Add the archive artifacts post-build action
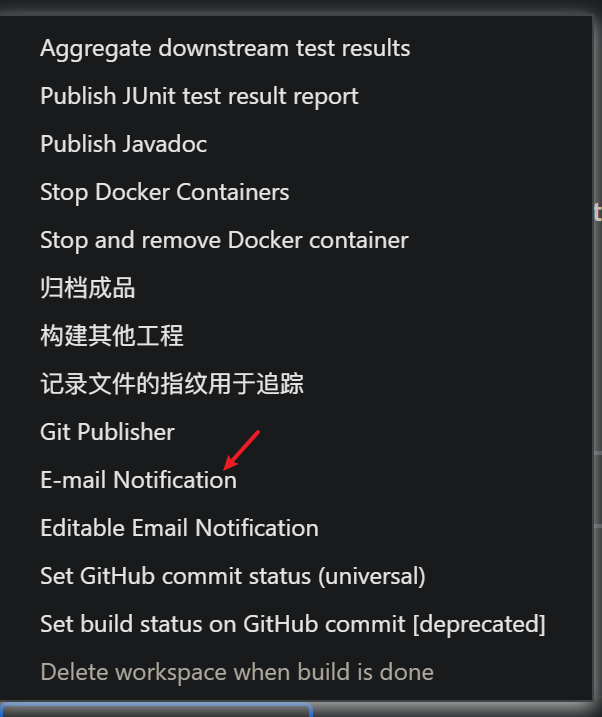 click(x=88, y=288)
